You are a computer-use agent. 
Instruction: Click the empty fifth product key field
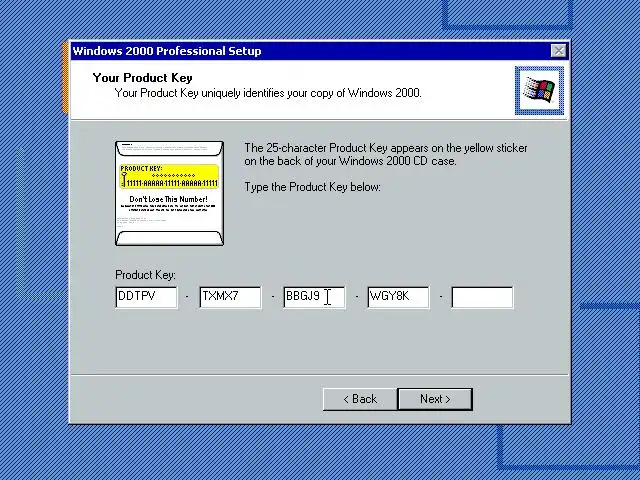point(482,297)
